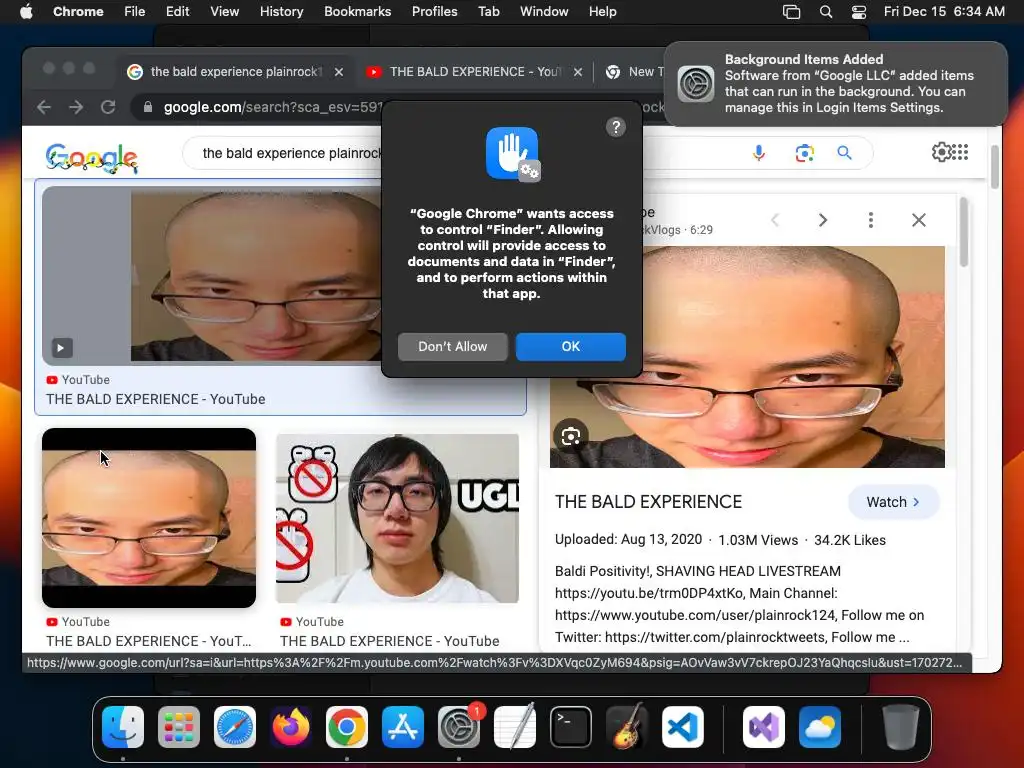Open the Trash in the Dock

coord(901,727)
